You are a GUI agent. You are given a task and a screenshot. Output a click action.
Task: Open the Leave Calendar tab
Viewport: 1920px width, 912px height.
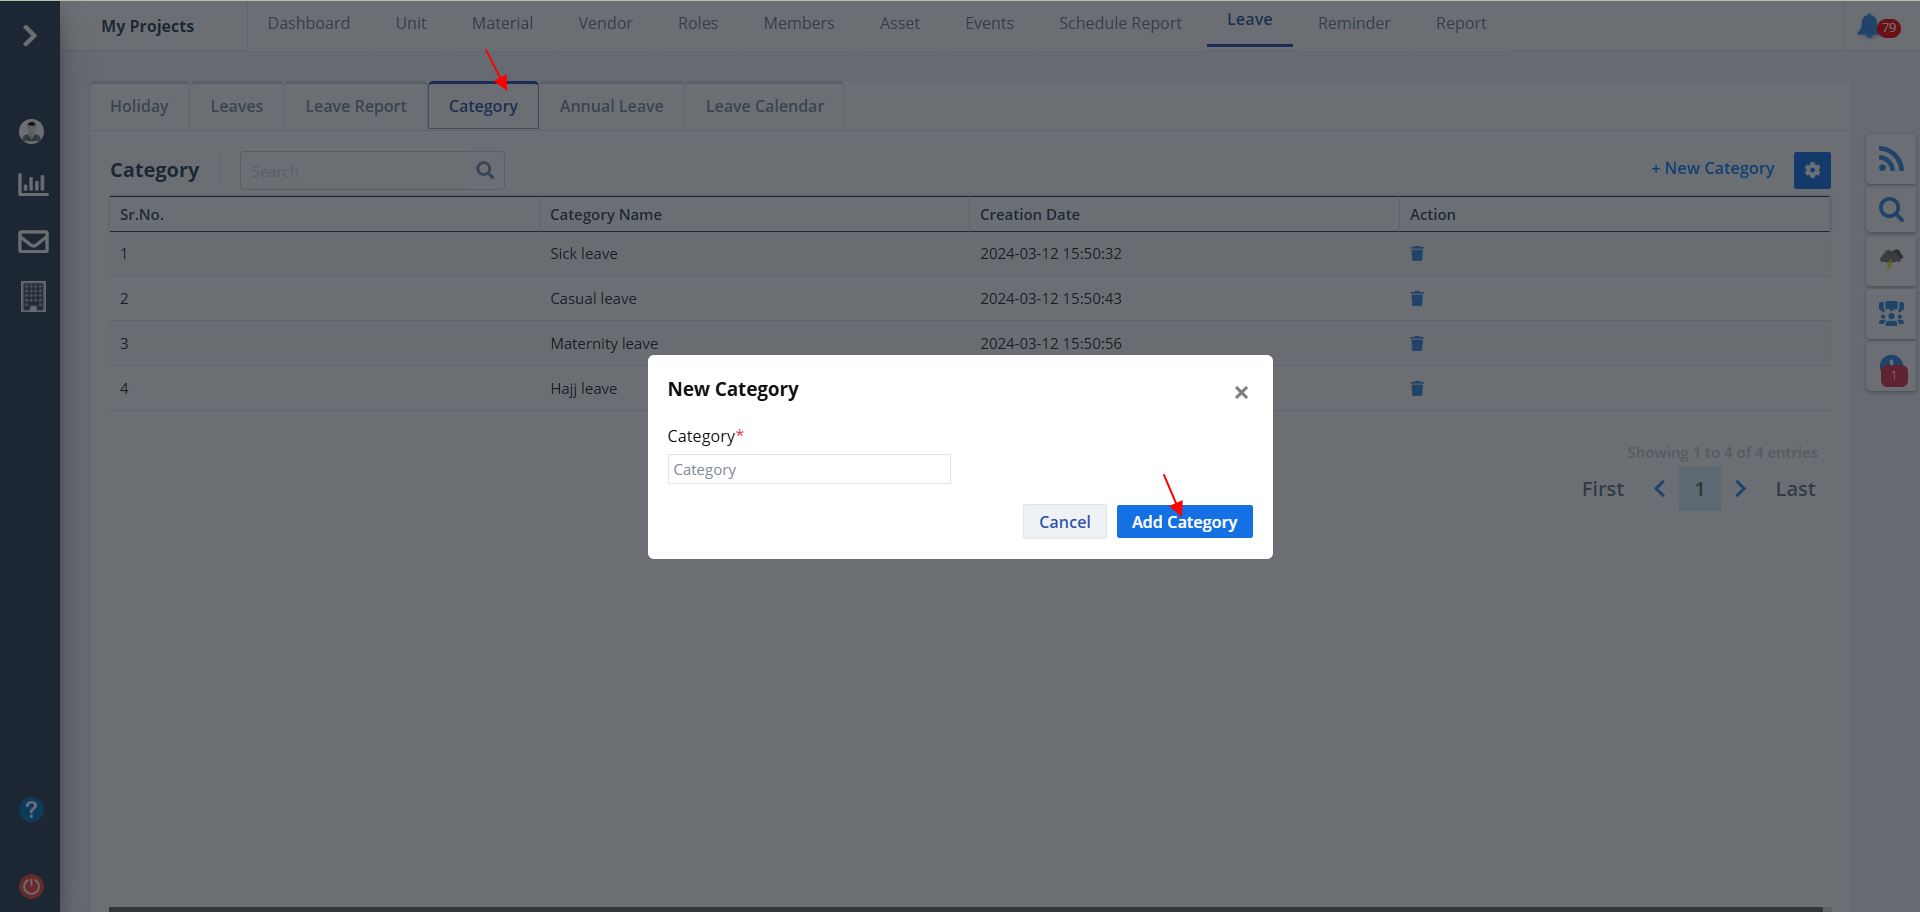pyautogui.click(x=764, y=106)
